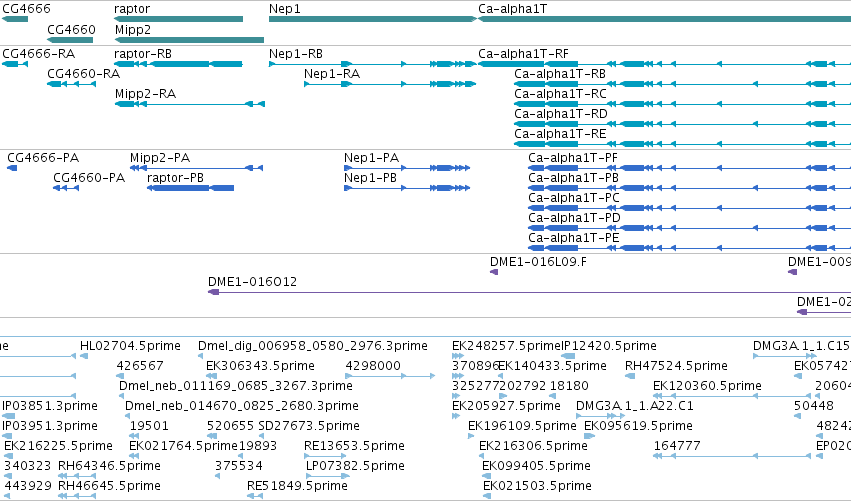The width and height of the screenshot is (851, 501).
Task: Select the CG4660 gene bar
Action: pos(71,40)
